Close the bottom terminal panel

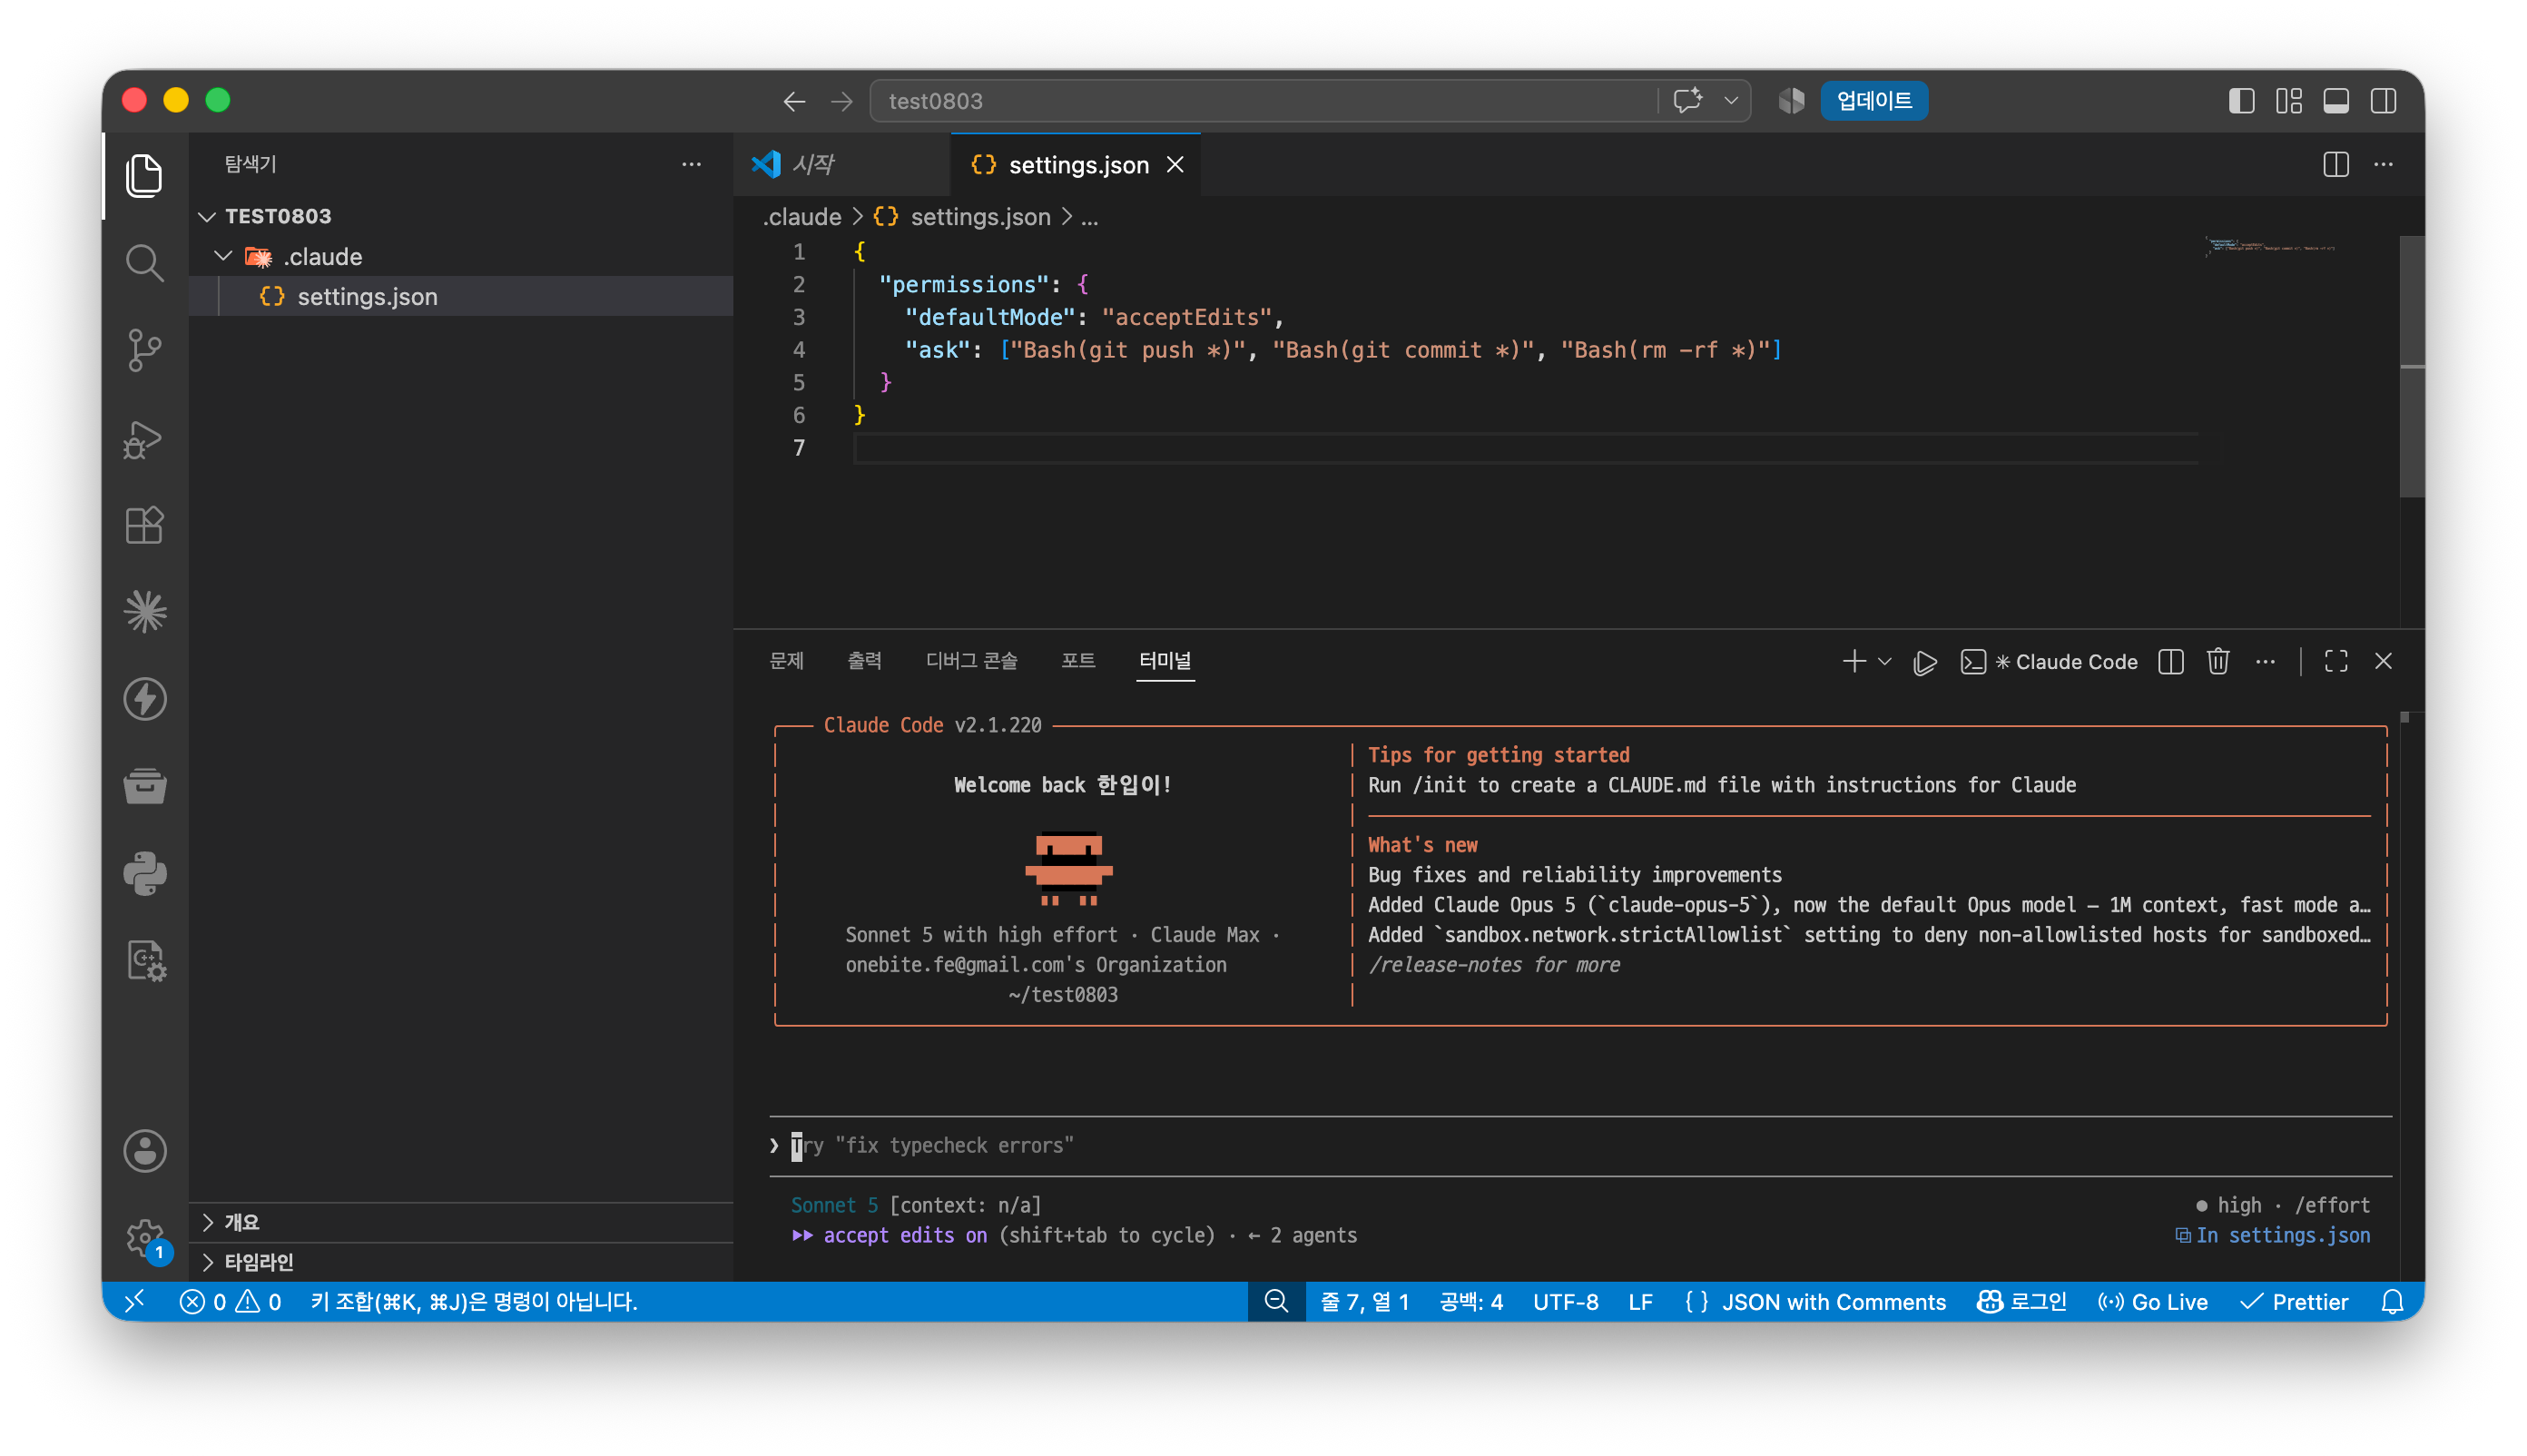[2383, 661]
